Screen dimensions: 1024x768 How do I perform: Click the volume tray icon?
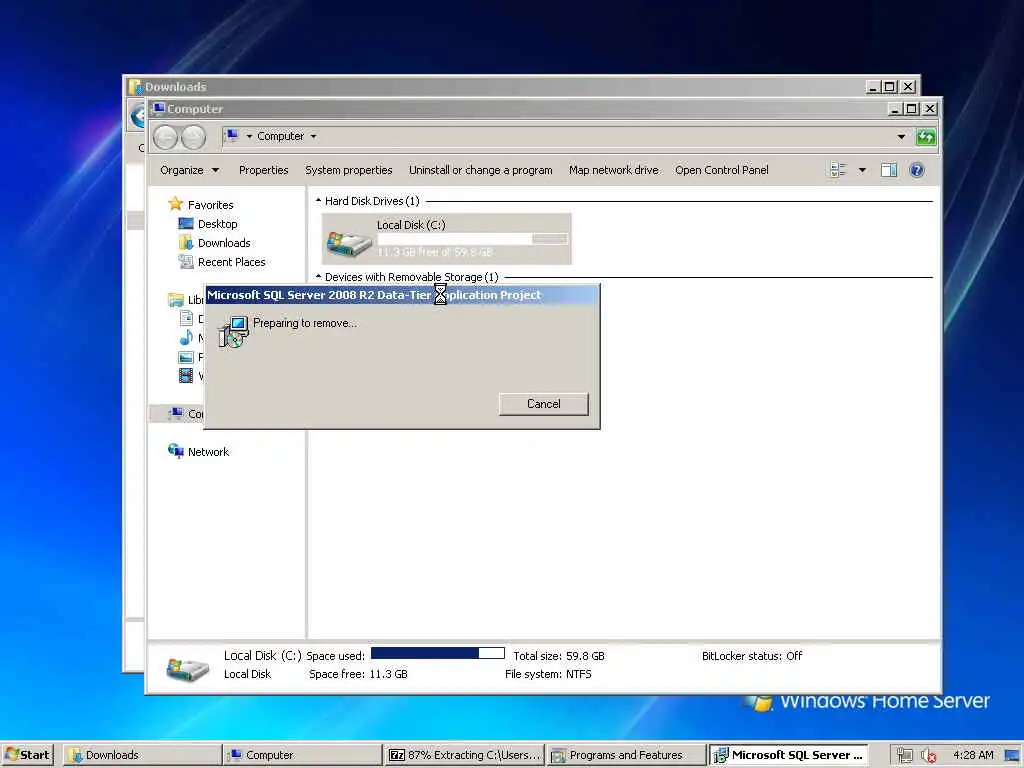pyautogui.click(x=928, y=755)
